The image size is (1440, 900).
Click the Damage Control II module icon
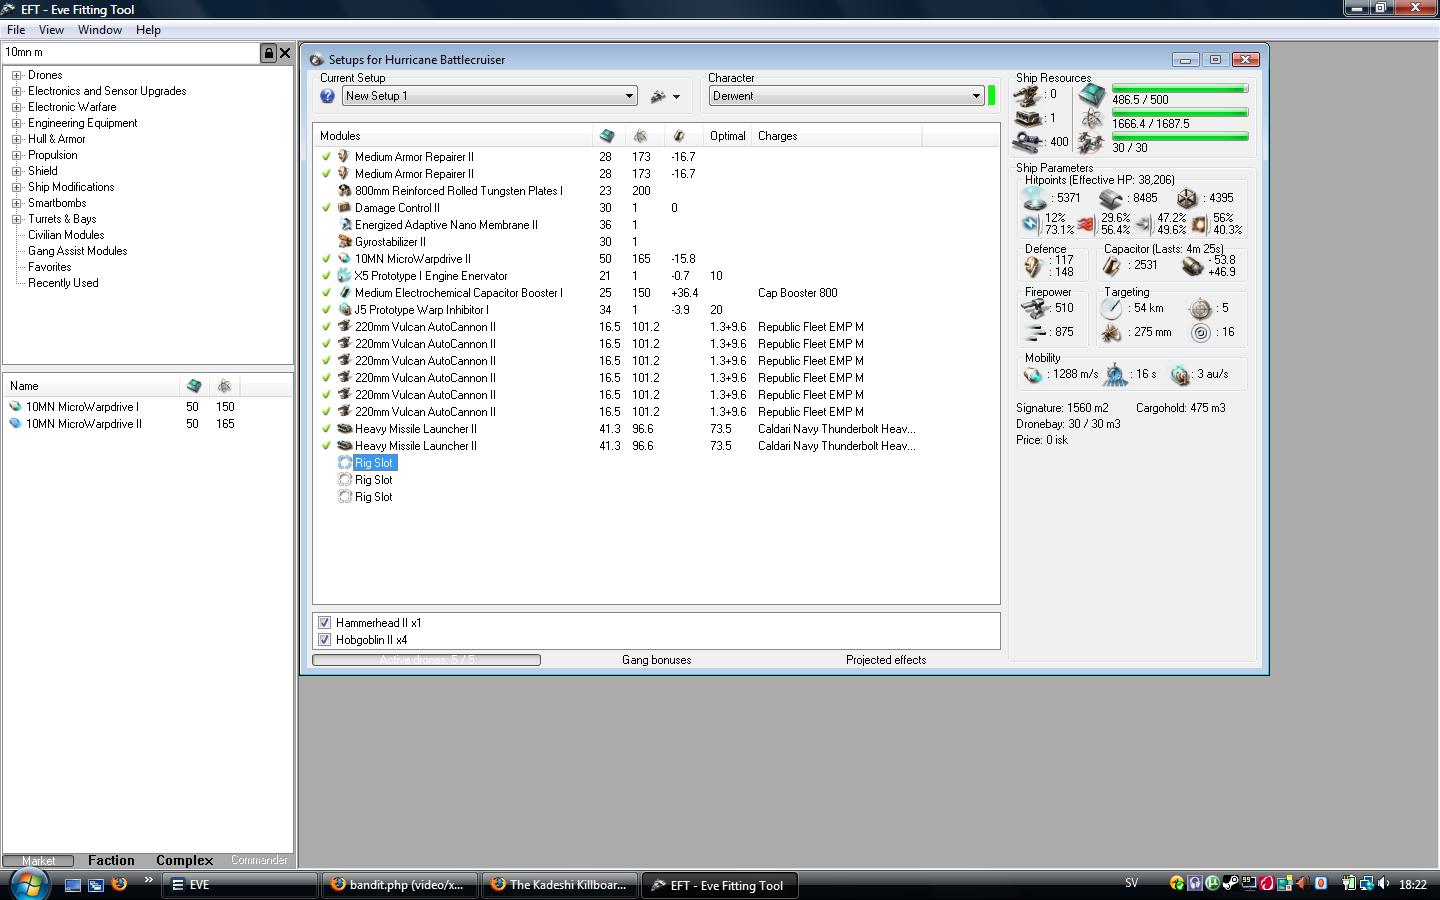tap(344, 208)
